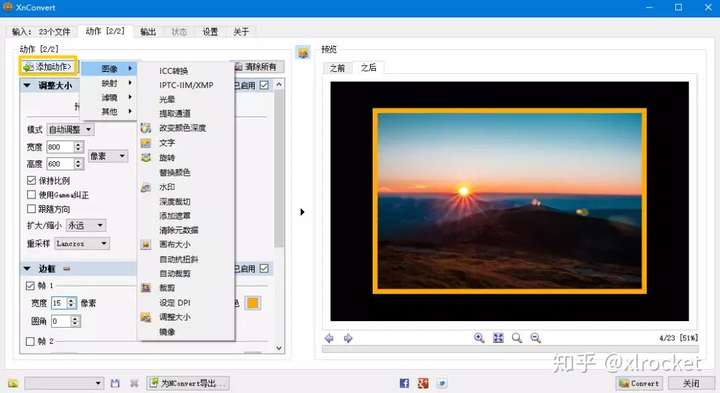The width and height of the screenshot is (720, 393).
Task: Adjust the 高度 600 spinner arrows
Action: (x=79, y=164)
